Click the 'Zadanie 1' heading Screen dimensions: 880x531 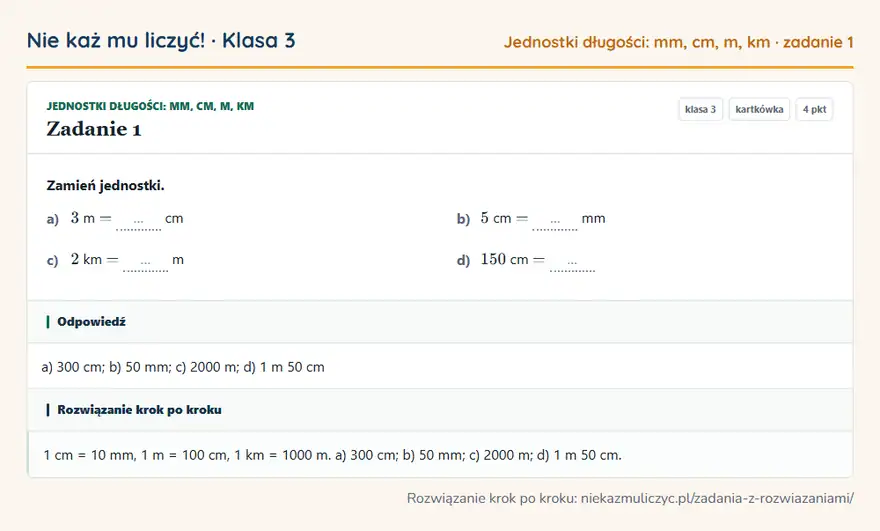94,129
